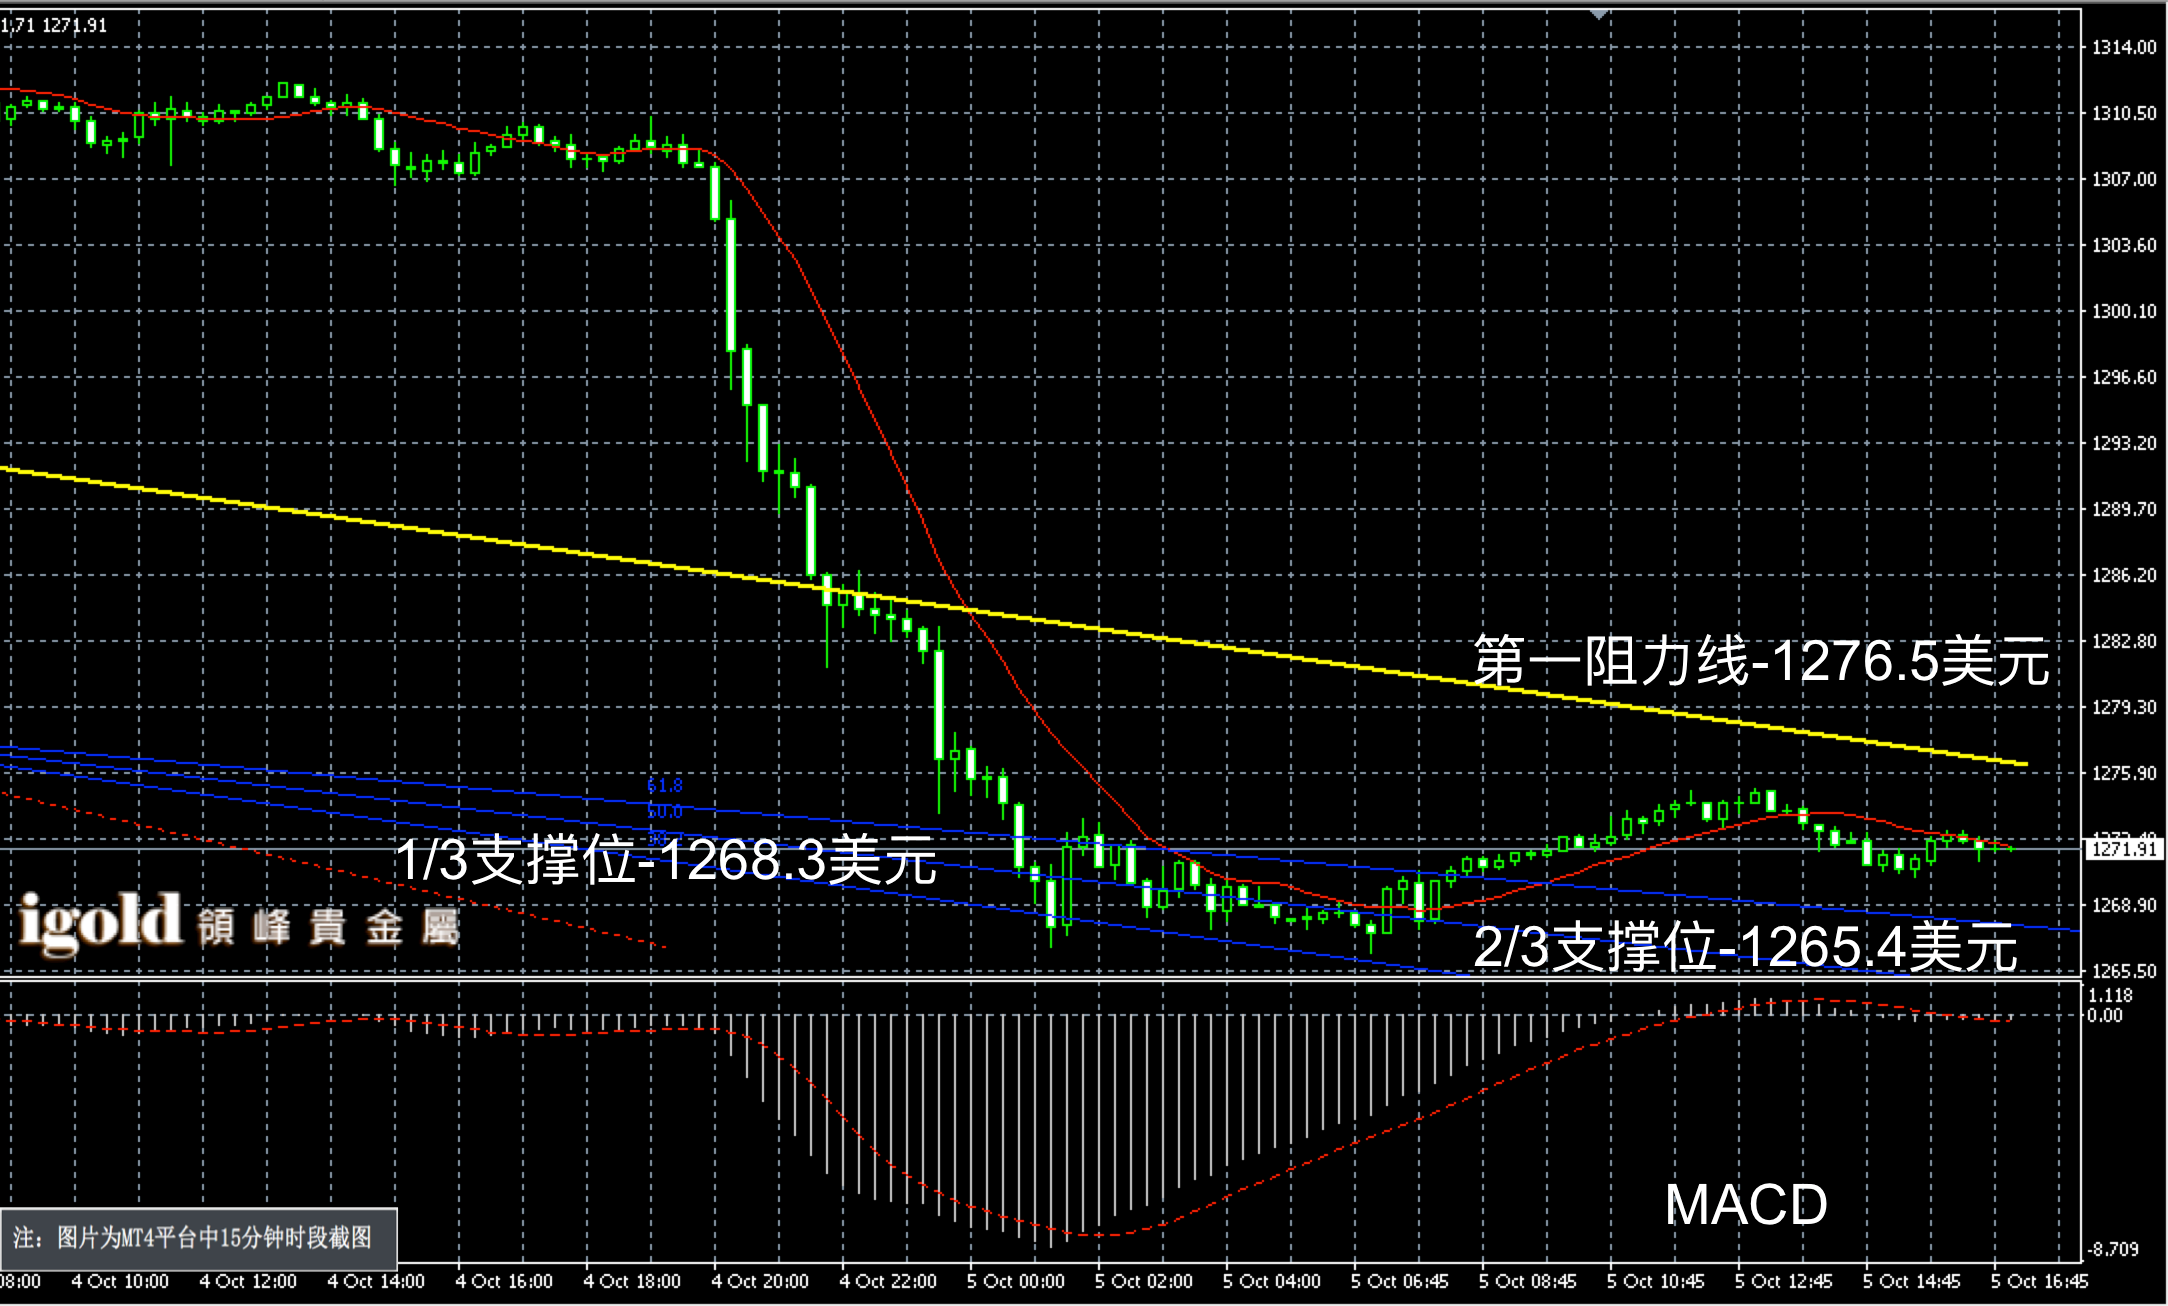The height and width of the screenshot is (1306, 2168).
Task: Click the MACD indicator label
Action: coord(1745,1204)
